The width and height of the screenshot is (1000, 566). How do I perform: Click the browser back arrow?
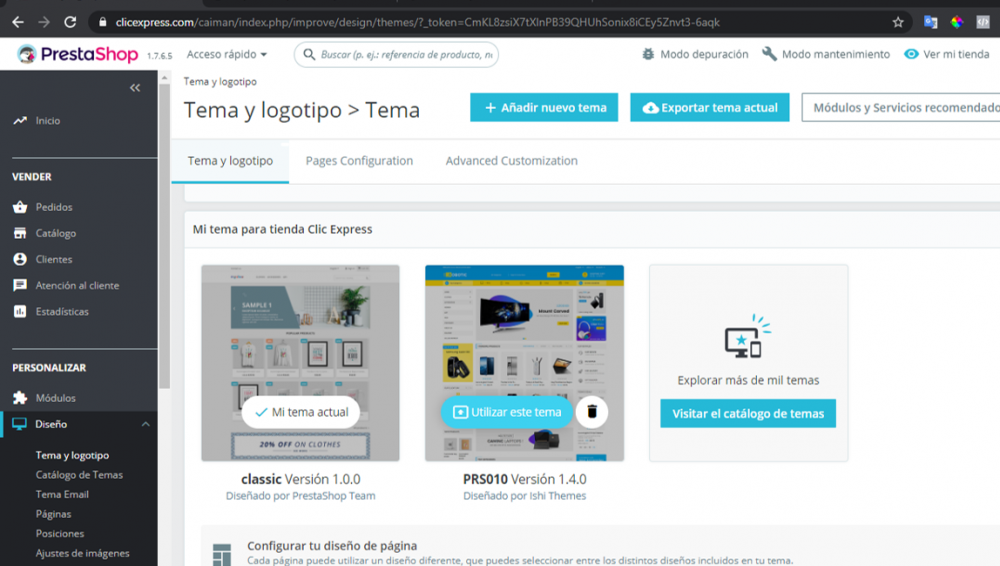pos(18,22)
